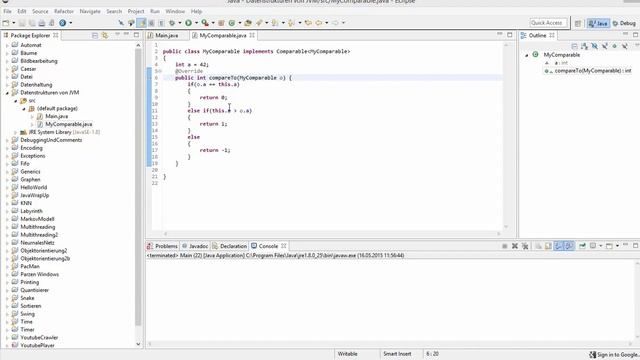The width and height of the screenshot is (640, 360).
Task: Click the Back navigation arrow icon
Action: 319,23
